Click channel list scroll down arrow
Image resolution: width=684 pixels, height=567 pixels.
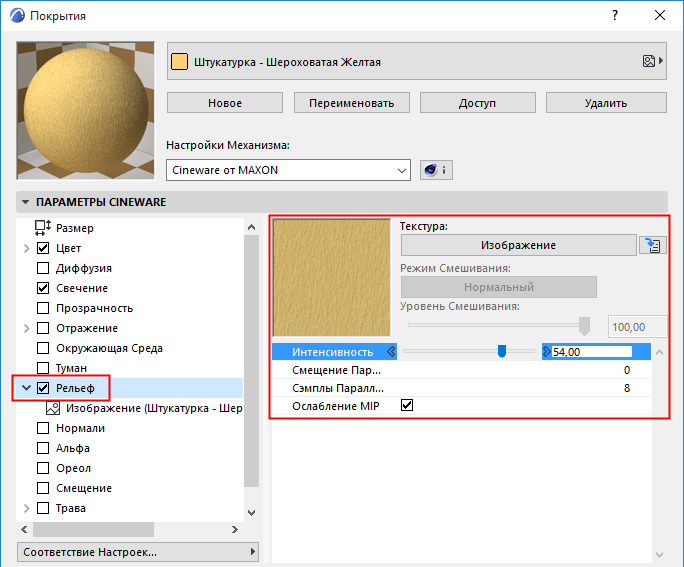[x=251, y=512]
